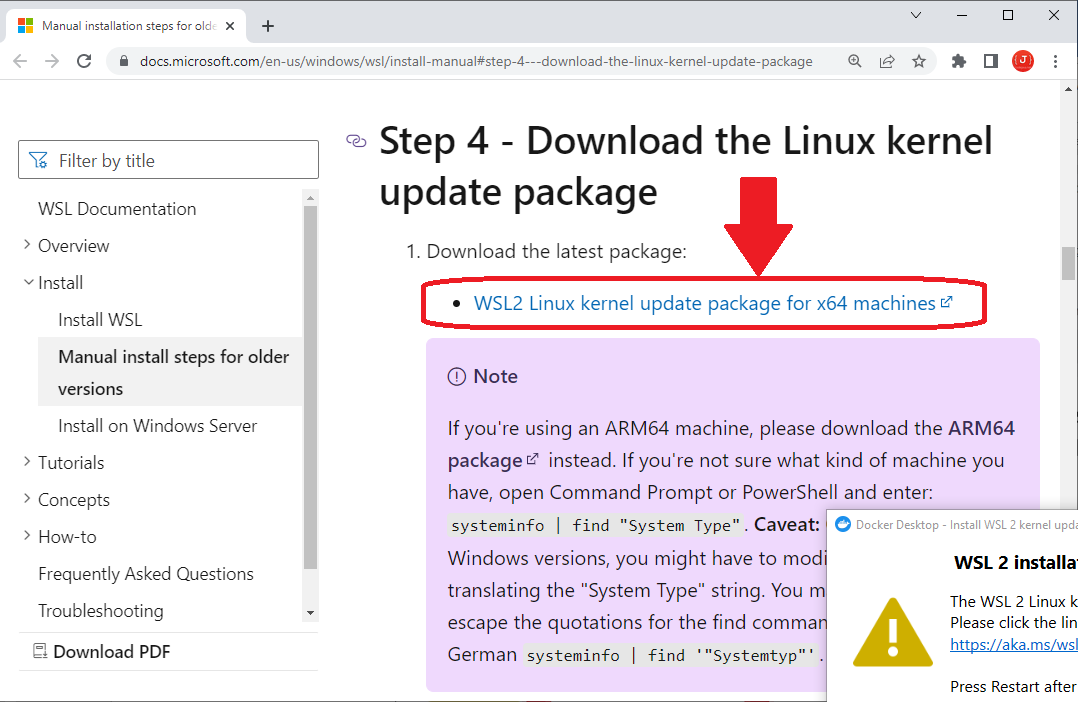Select the Manual installation steps tab
The width and height of the screenshot is (1078, 702).
pyautogui.click(x=127, y=26)
